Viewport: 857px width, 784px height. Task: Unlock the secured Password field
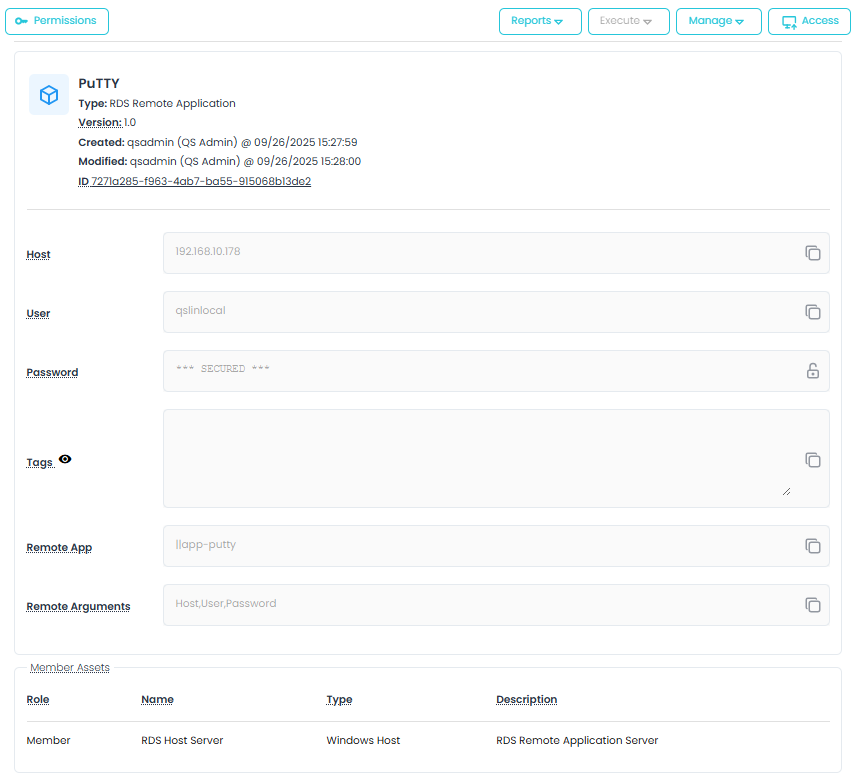813,371
